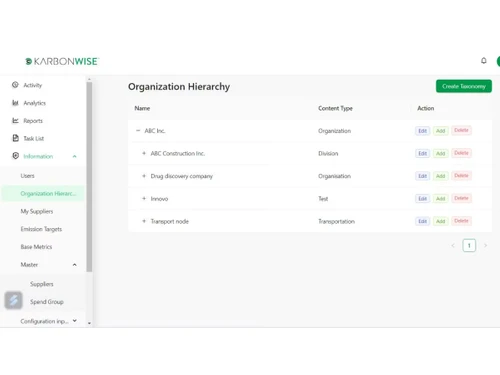Edit the Innovo entry
This screenshot has height=375, width=500.
(x=422, y=199)
